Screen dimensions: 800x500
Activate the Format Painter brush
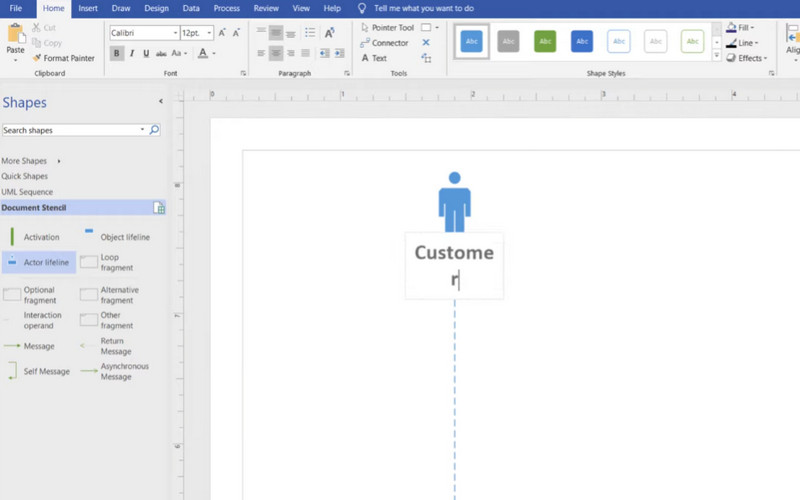pyautogui.click(x=37, y=58)
